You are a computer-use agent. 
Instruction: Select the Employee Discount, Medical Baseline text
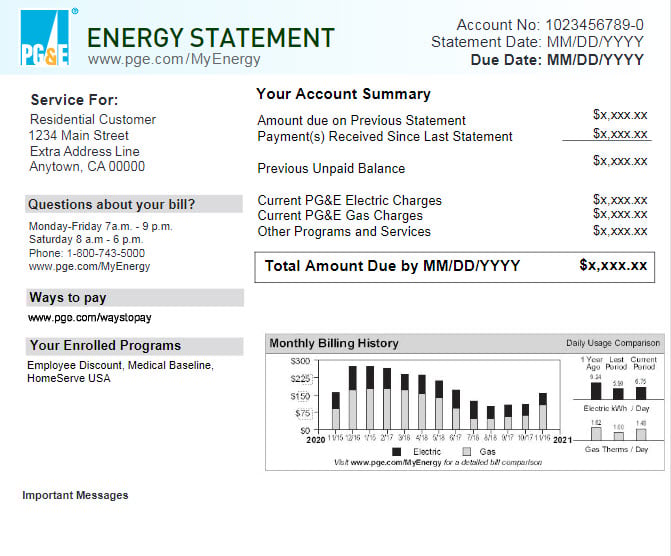point(120,365)
